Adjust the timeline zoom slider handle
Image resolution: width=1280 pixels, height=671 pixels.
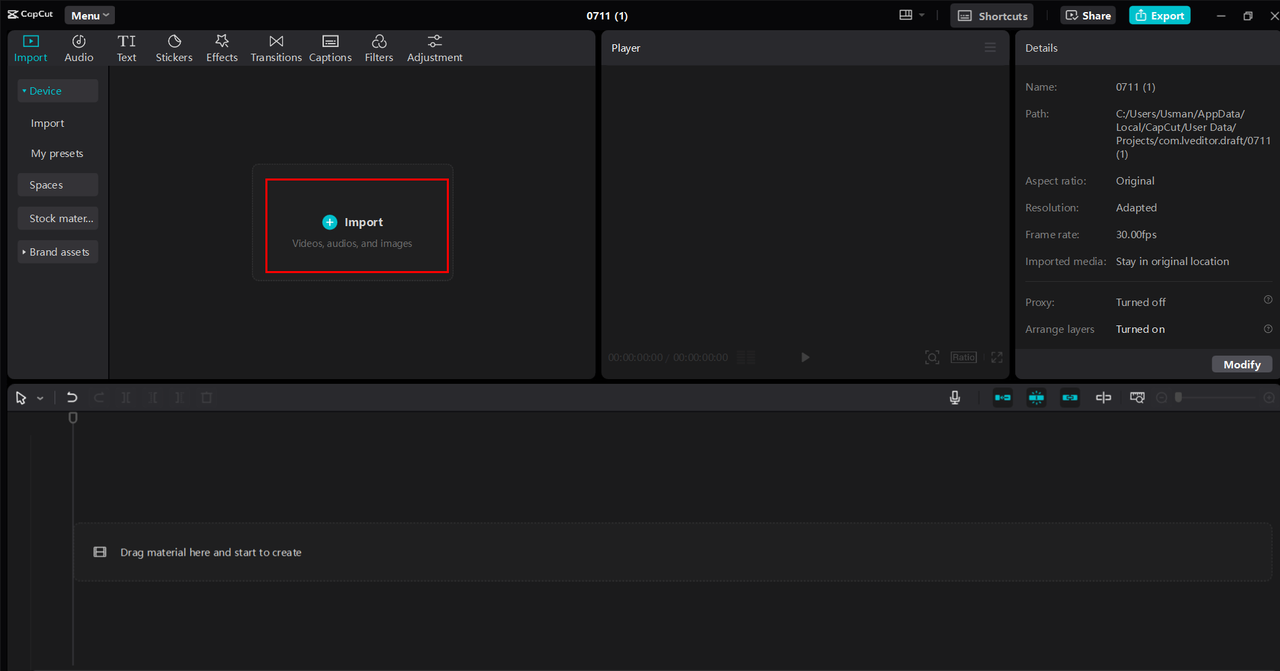point(1178,397)
